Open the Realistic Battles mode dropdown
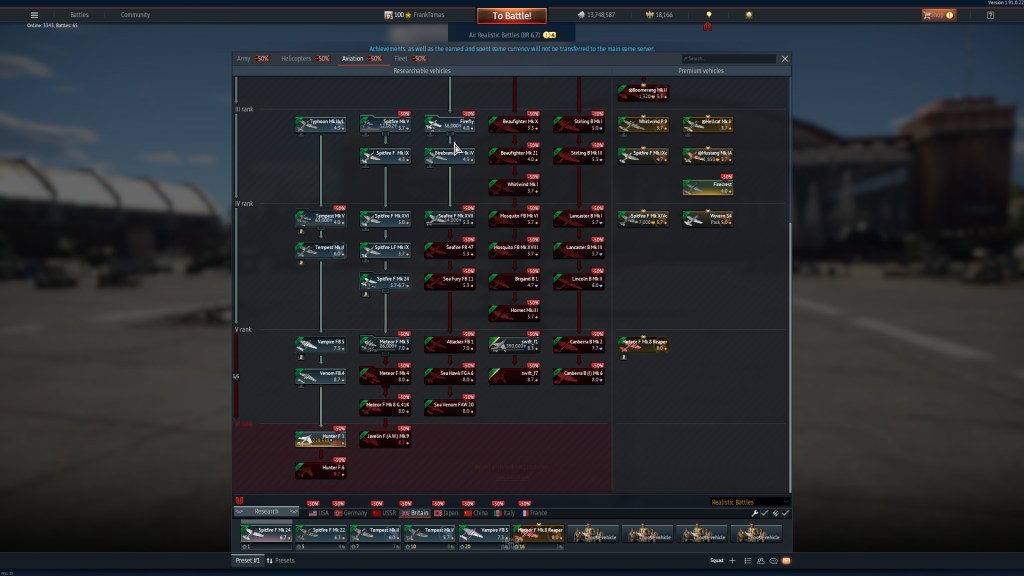The height and width of the screenshot is (576, 1024). click(750, 502)
